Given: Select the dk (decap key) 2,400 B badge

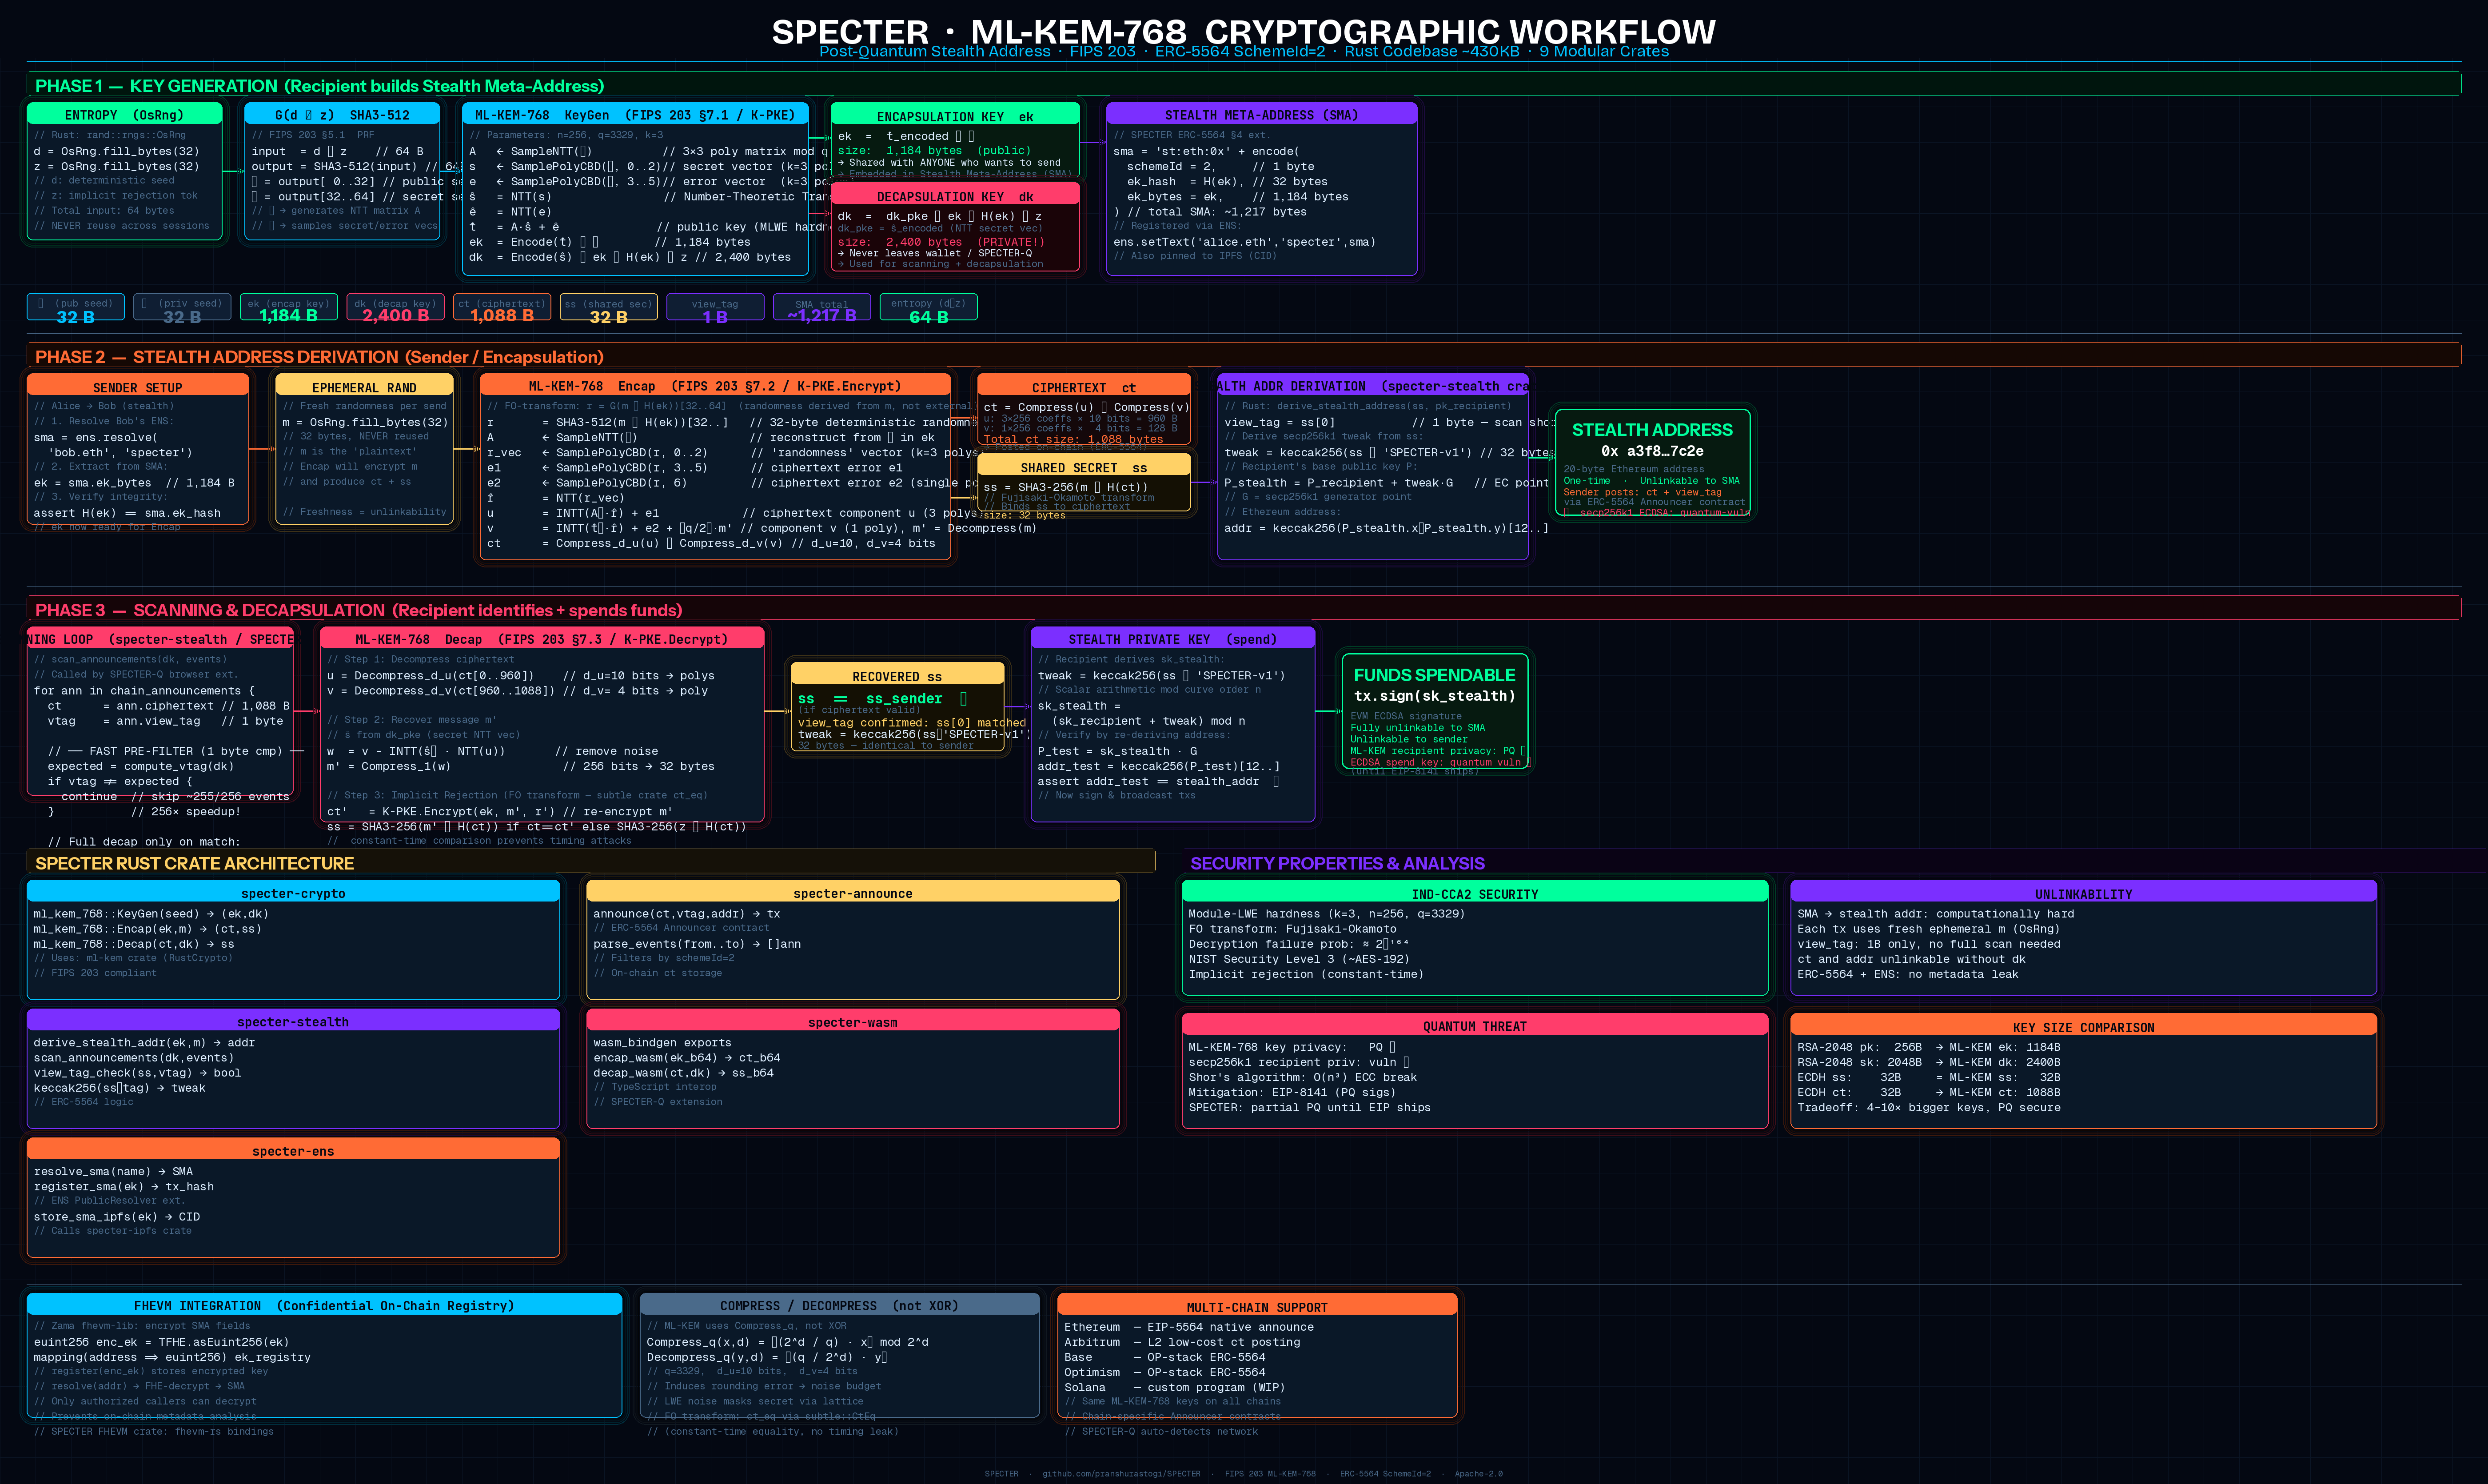Looking at the screenshot, I should coord(395,308).
